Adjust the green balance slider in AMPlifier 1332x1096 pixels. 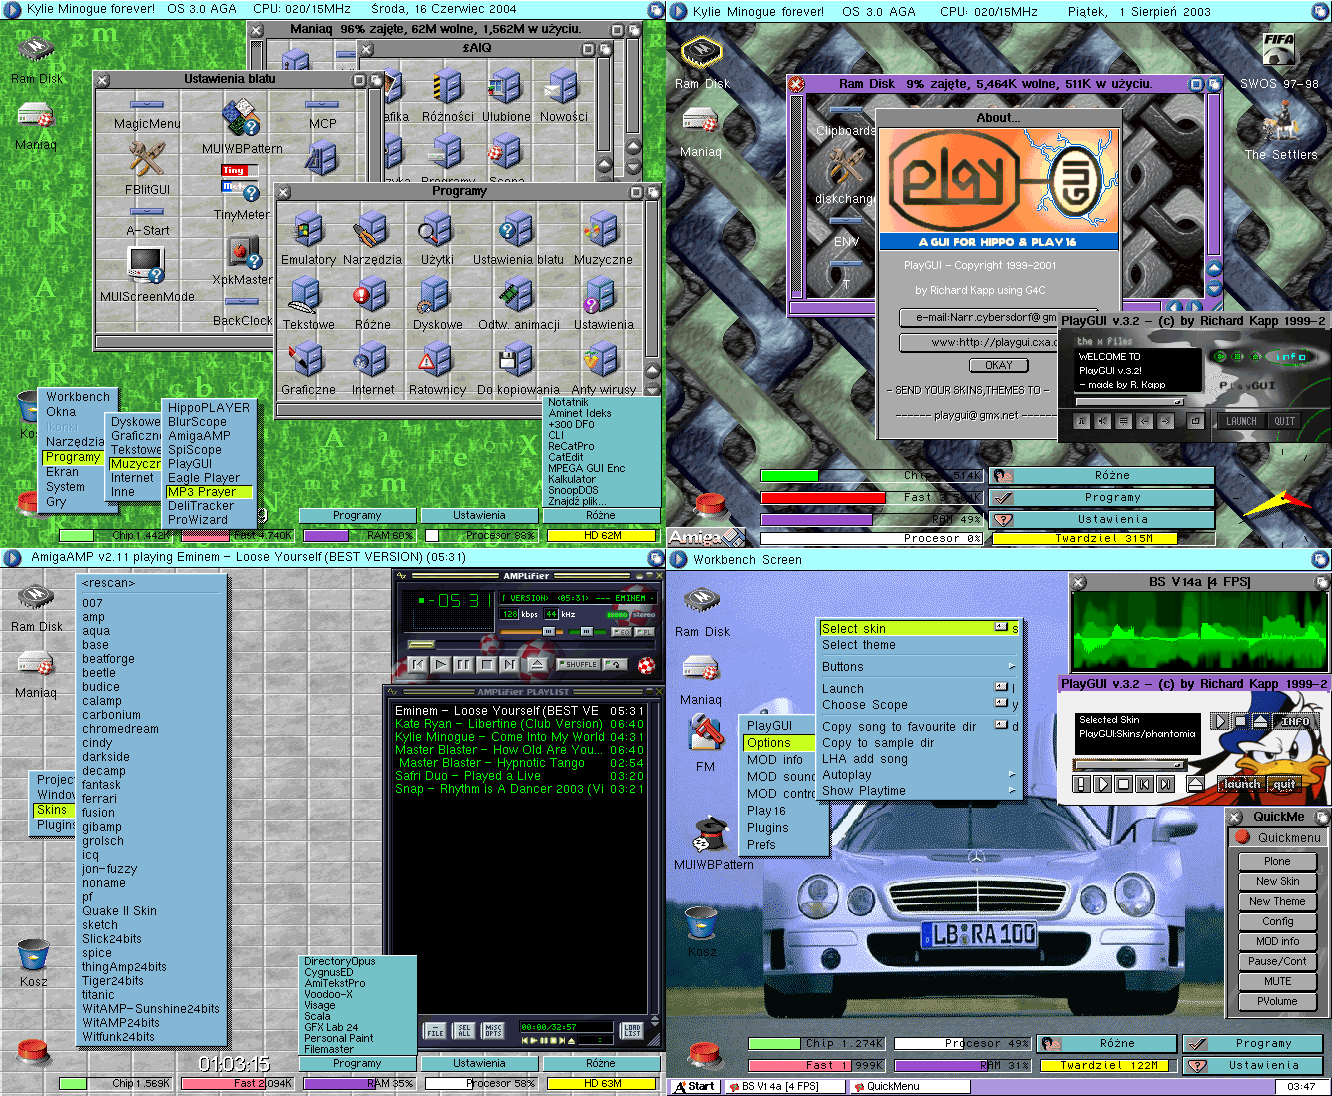pyautogui.click(x=587, y=631)
